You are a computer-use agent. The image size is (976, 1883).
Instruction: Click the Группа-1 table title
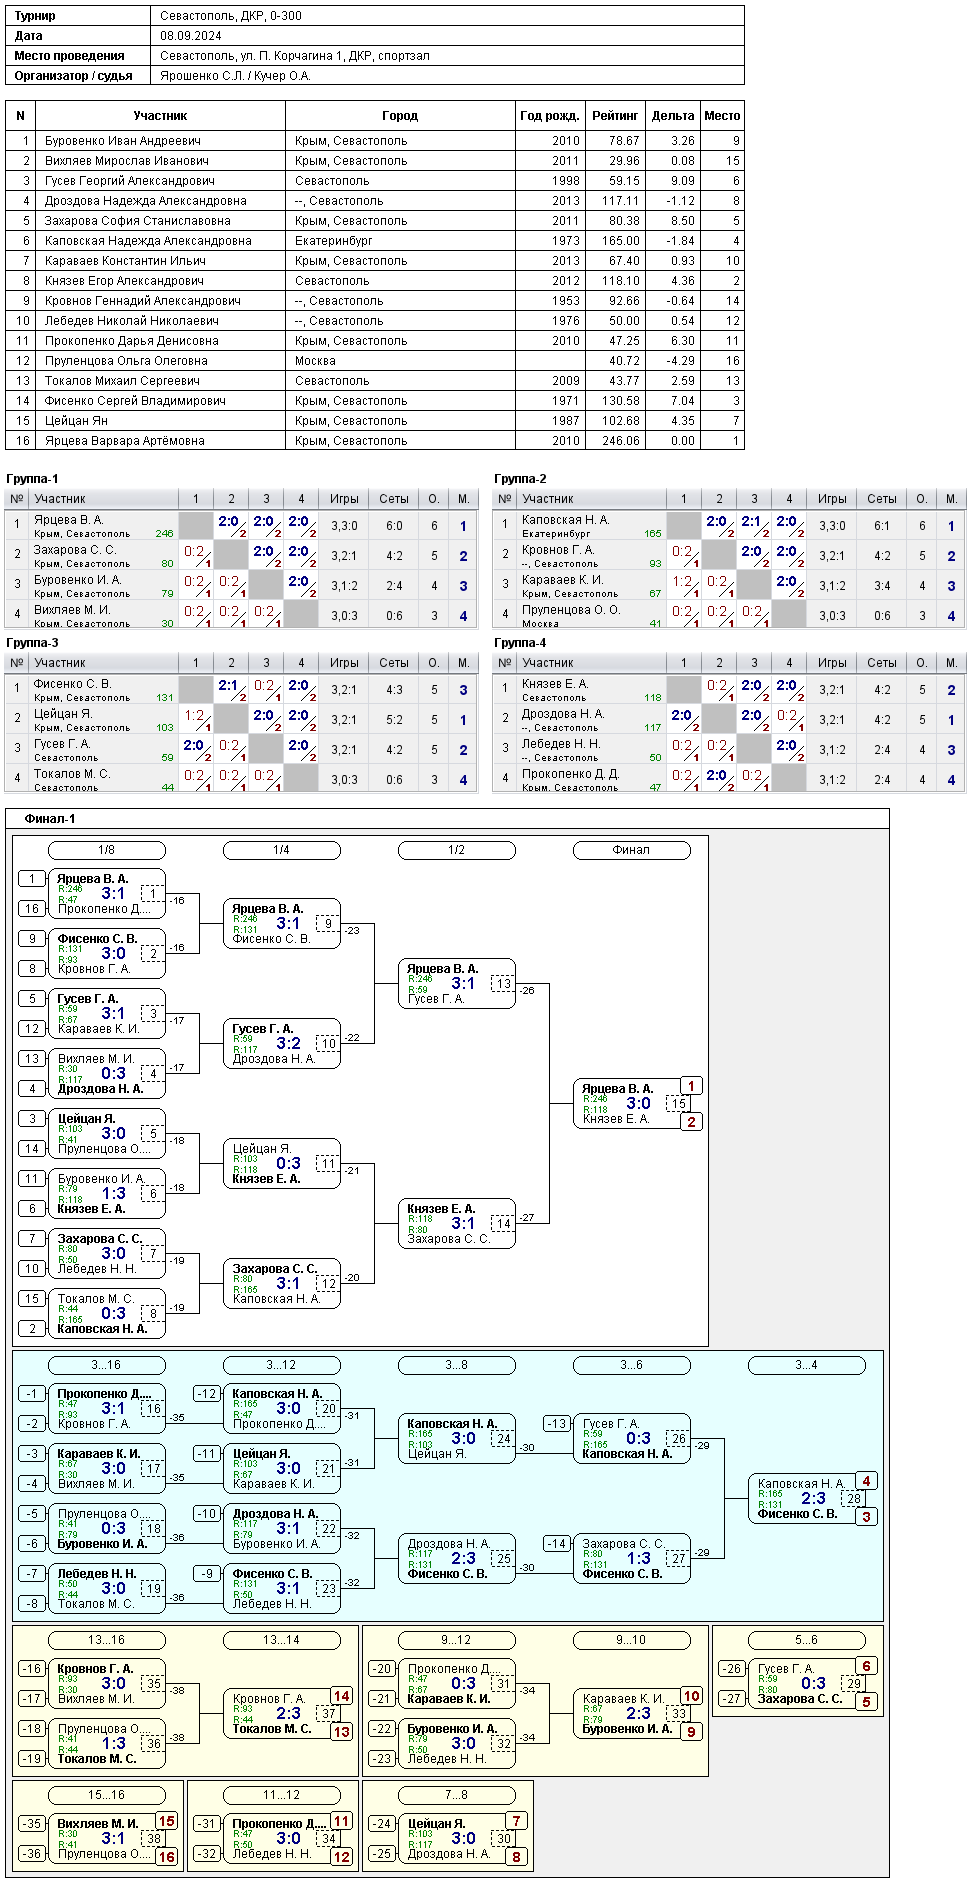(x=33, y=479)
